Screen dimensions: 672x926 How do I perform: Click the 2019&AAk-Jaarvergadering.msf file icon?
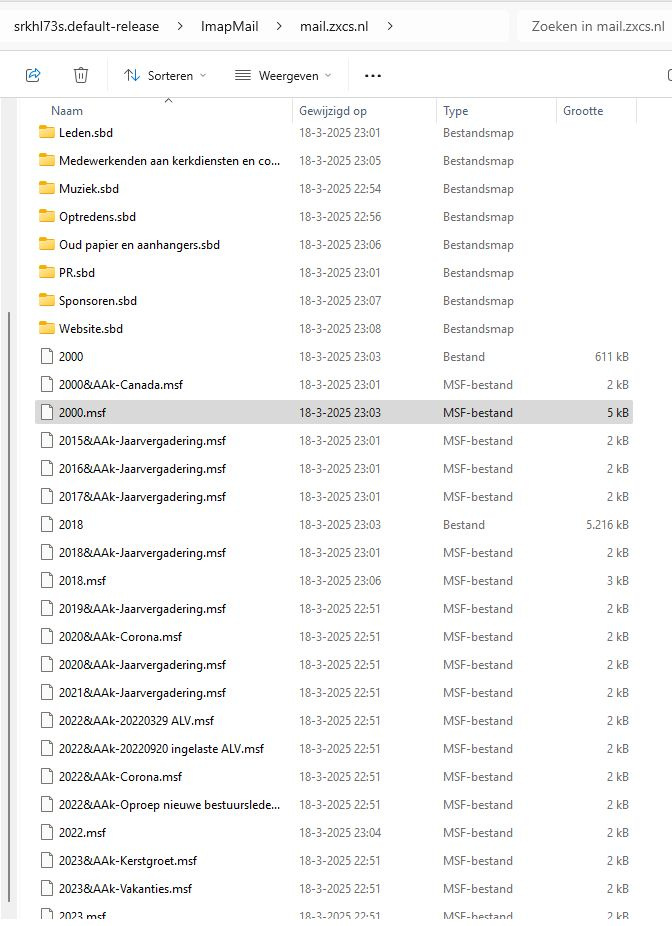tap(47, 608)
